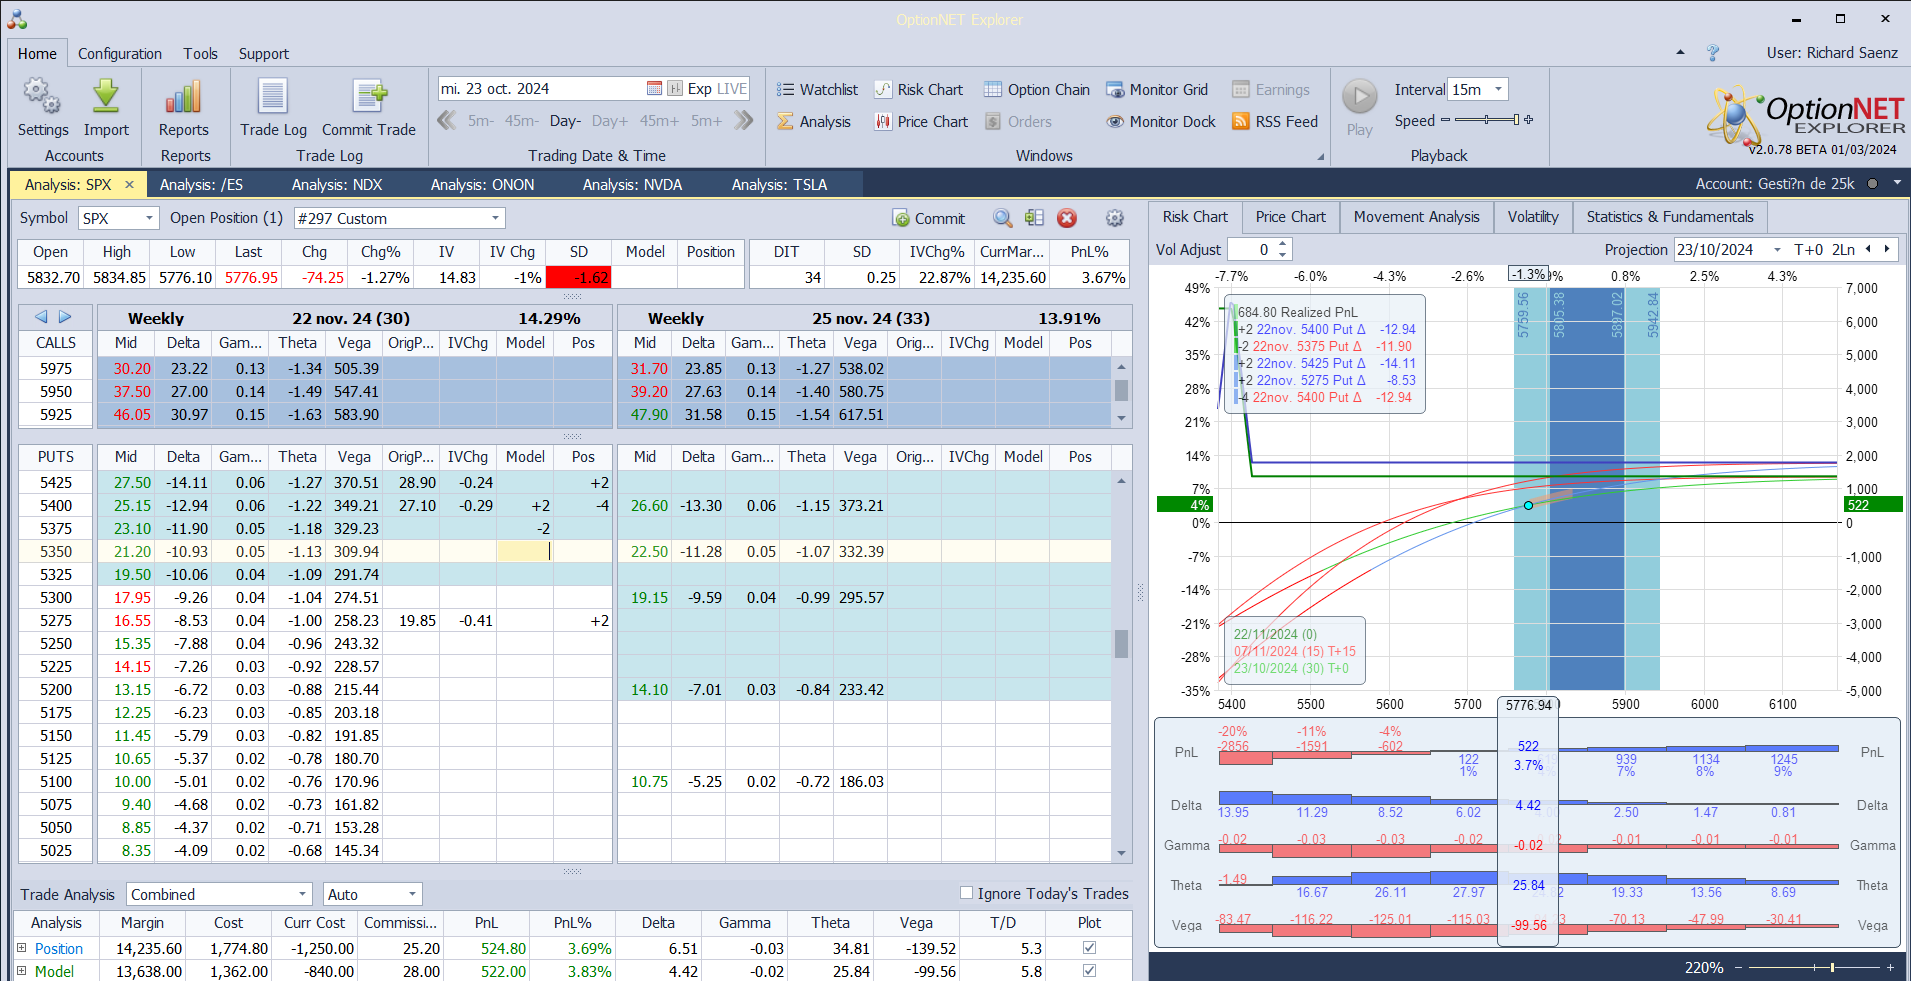This screenshot has width=1911, height=981.
Task: Click the red X delete position icon
Action: point(1067,218)
